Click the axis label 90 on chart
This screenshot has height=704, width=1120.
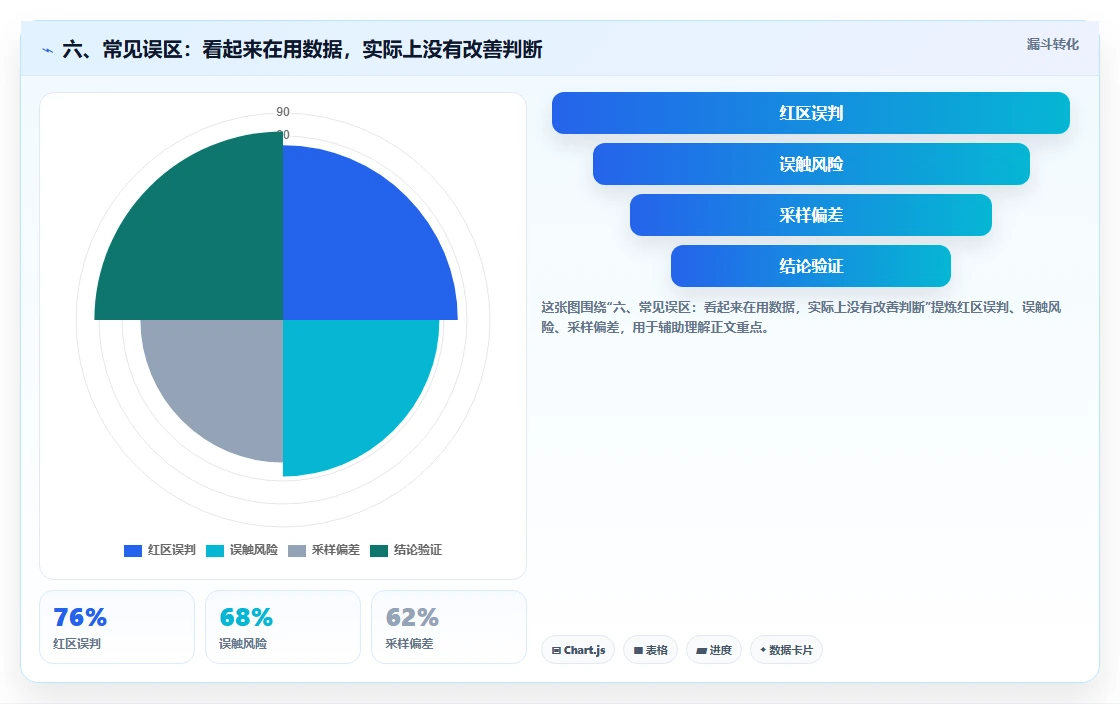tap(283, 112)
